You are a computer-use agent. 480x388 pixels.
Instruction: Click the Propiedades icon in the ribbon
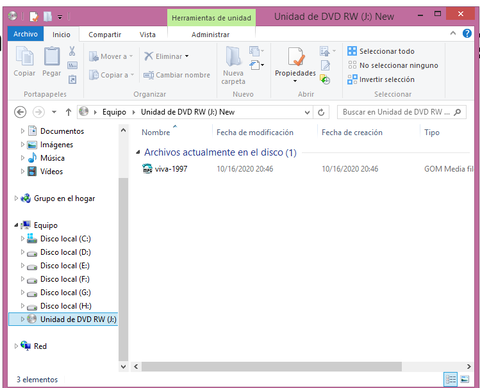pos(296,57)
